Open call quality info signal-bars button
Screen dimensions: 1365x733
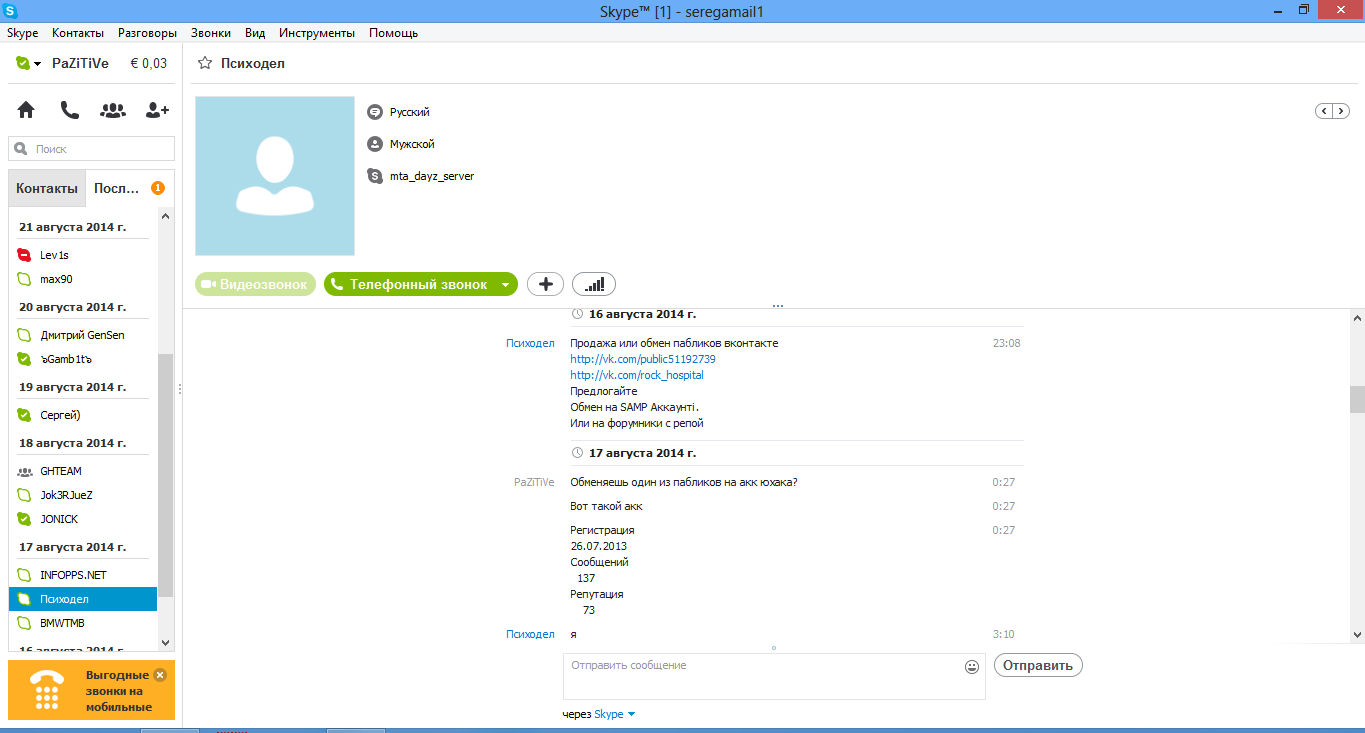(594, 284)
